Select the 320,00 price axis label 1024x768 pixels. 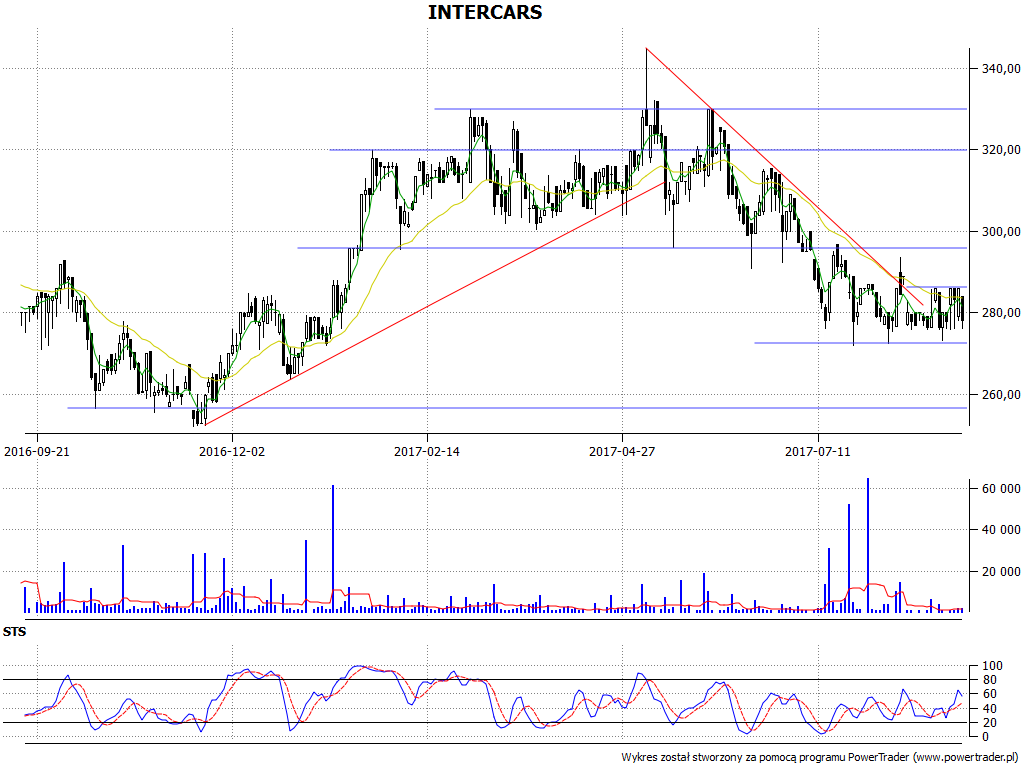[x=1002, y=150]
